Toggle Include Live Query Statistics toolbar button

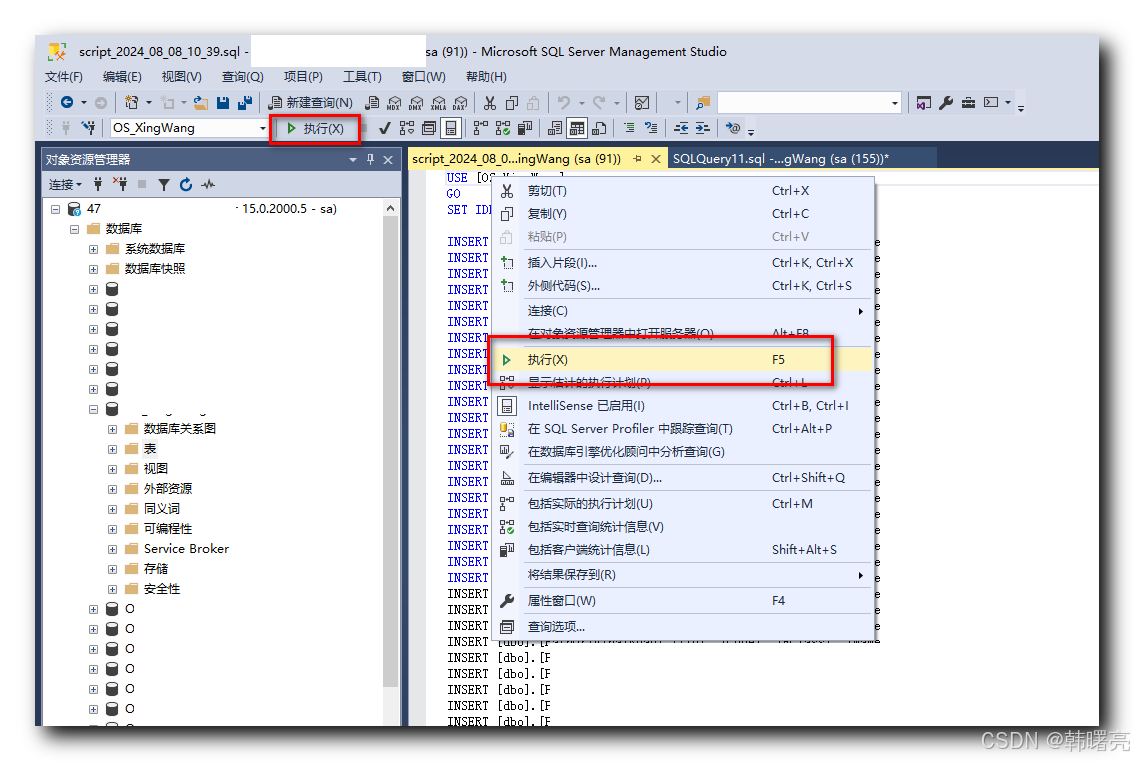pyautogui.click(x=503, y=128)
